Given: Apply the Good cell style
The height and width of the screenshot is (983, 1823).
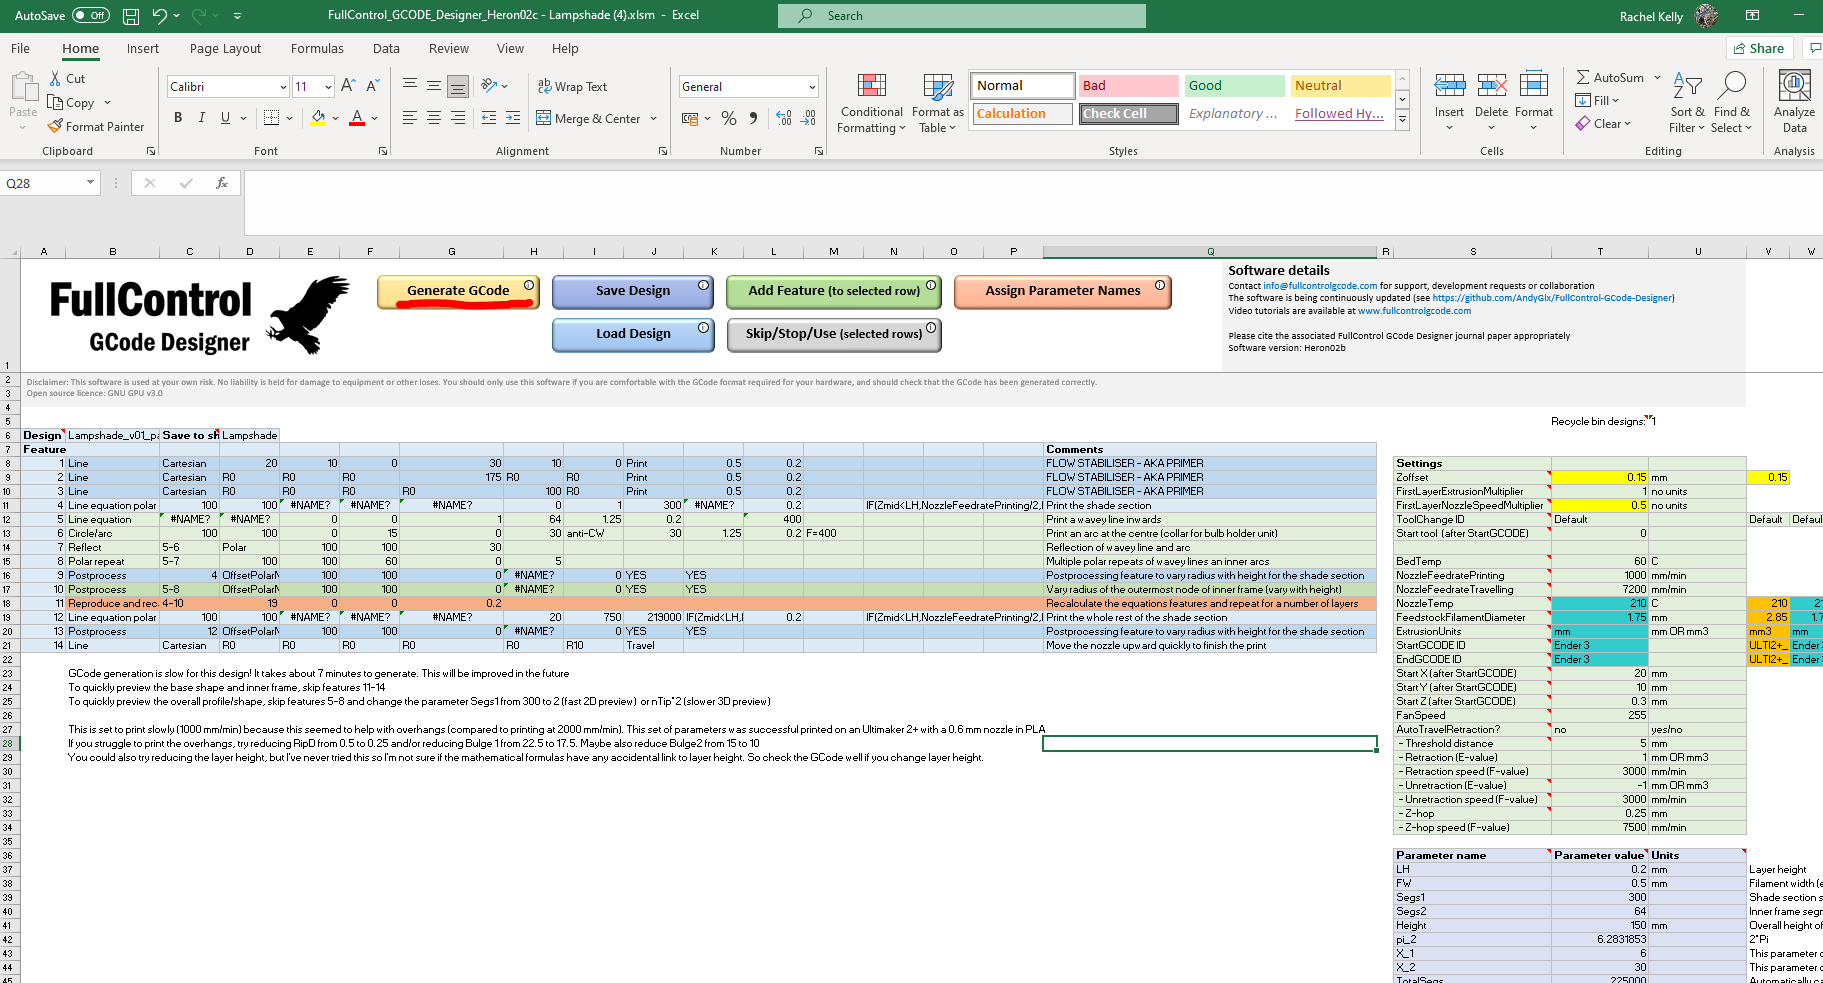Looking at the screenshot, I should pyautogui.click(x=1234, y=86).
